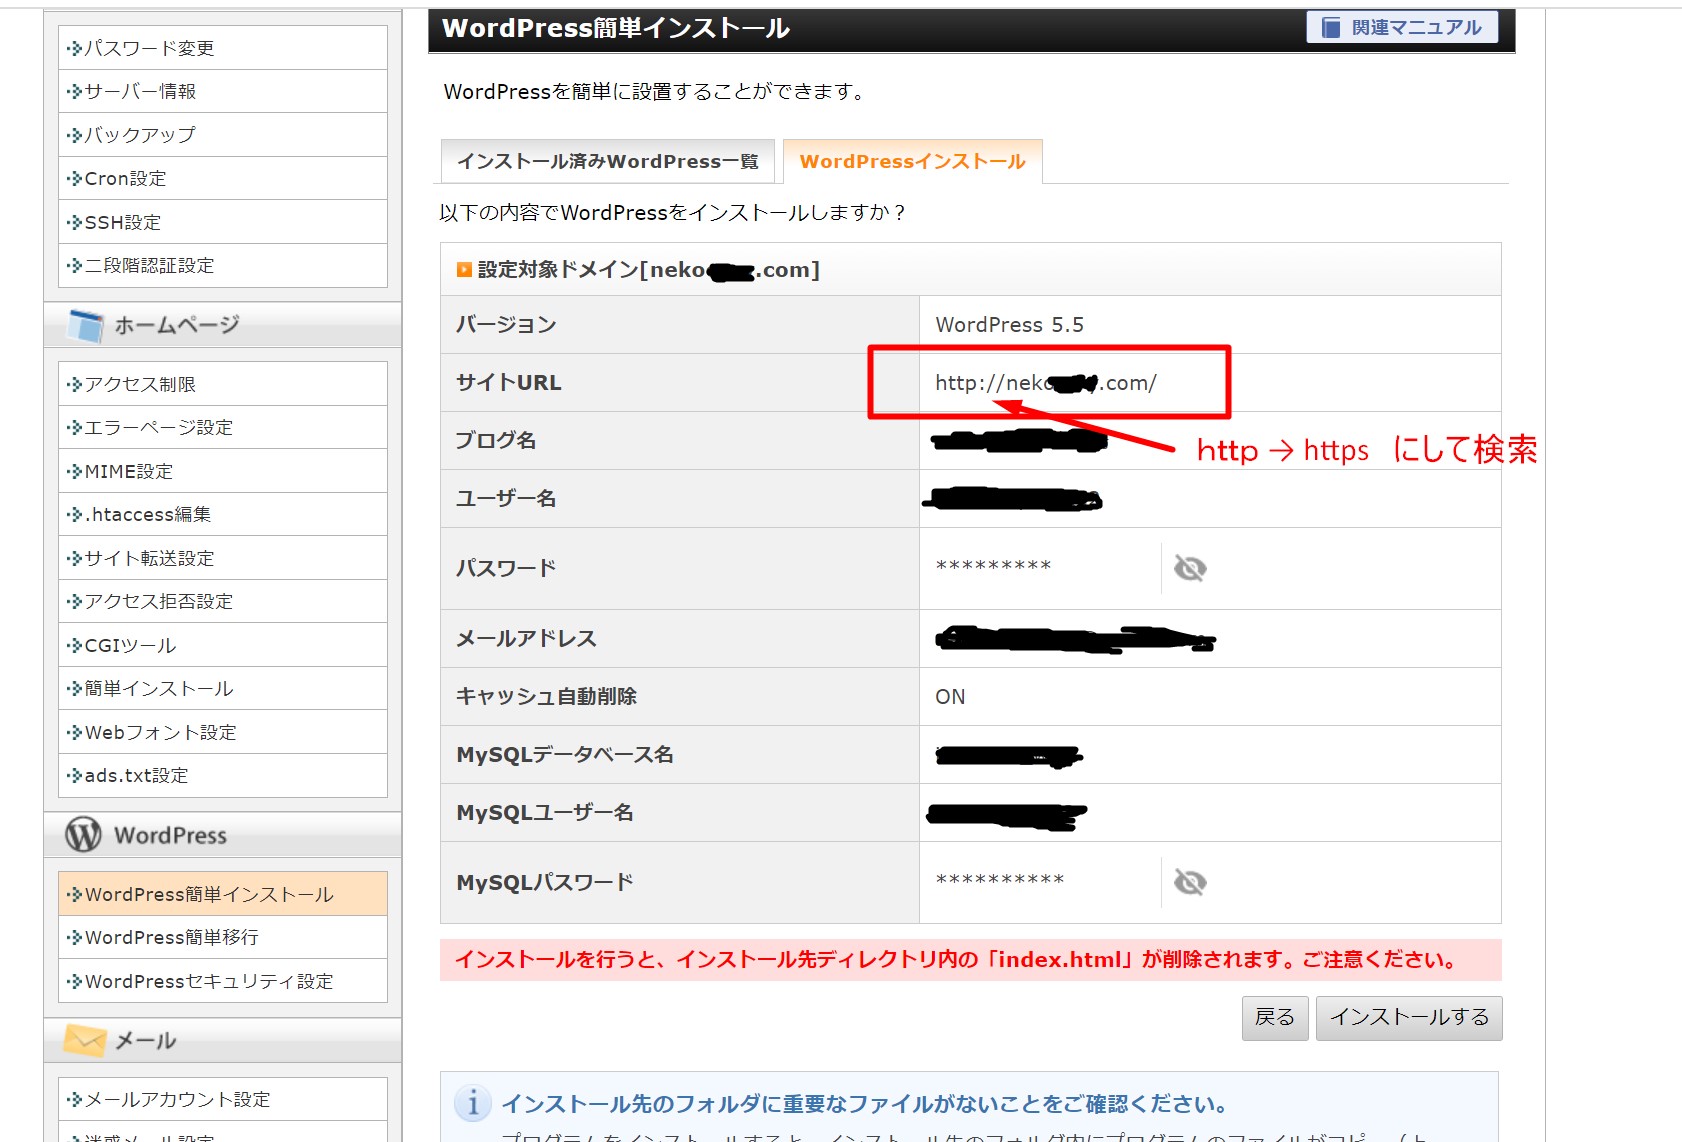This screenshot has width=1682, height=1142.
Task: Open サーバー情報 in the sidebar
Action: pos(223,91)
